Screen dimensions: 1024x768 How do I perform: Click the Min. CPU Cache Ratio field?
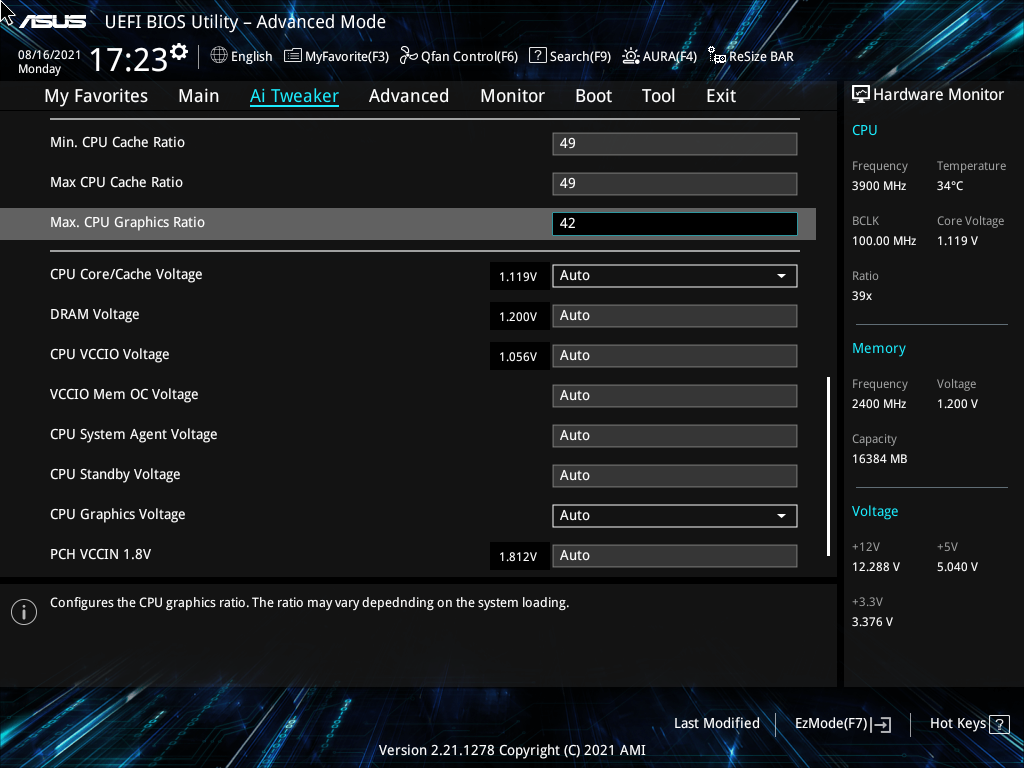click(675, 144)
